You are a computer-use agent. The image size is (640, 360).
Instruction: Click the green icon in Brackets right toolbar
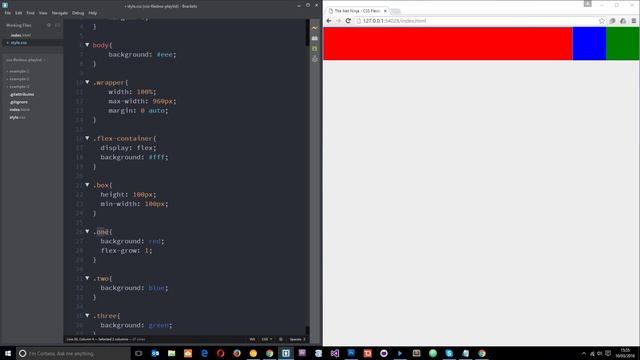click(315, 49)
